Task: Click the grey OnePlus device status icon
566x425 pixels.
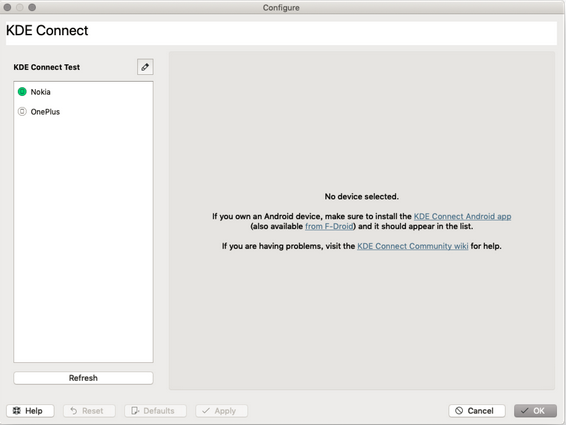Action: 22,112
